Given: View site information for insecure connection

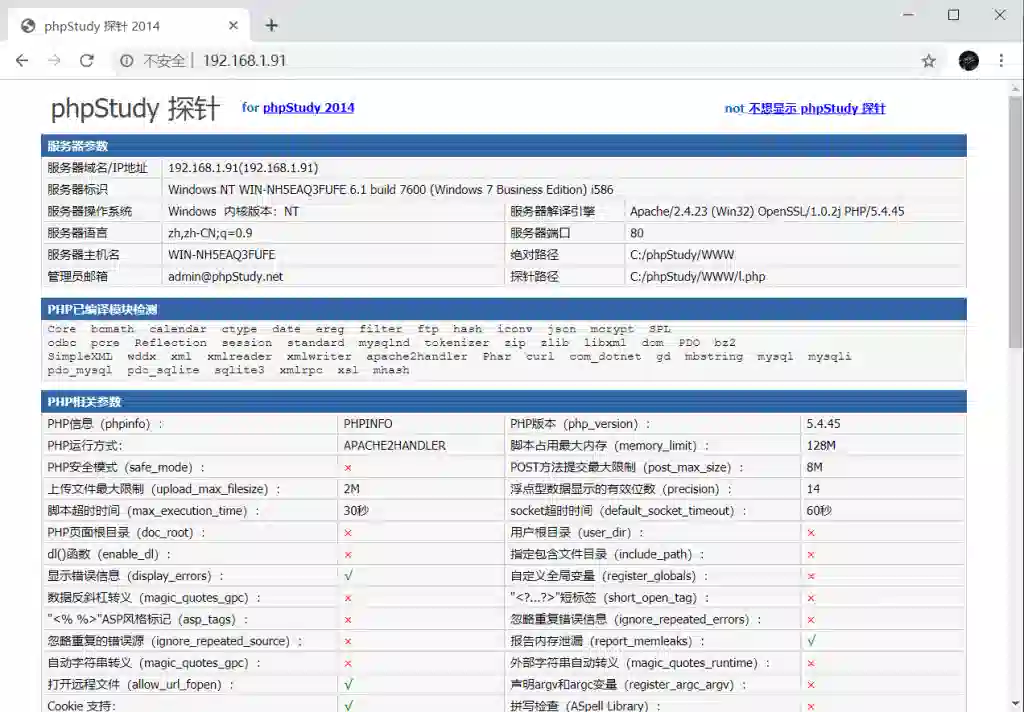Looking at the screenshot, I should pos(127,61).
